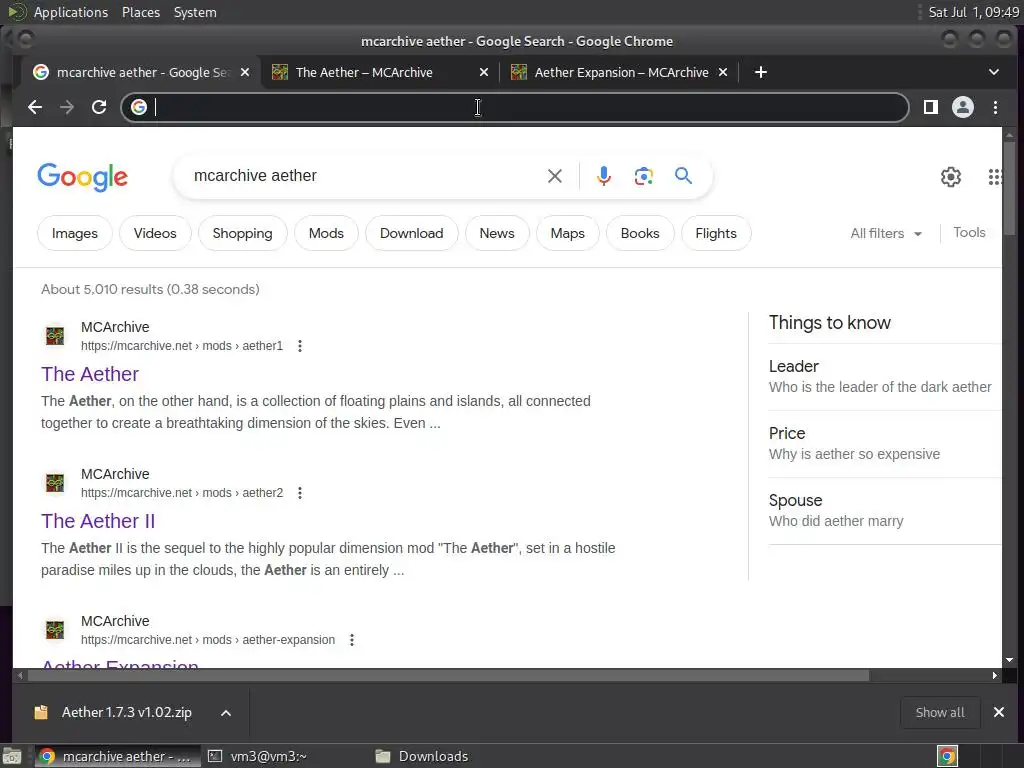Open the Spouse things-to-know entry
Screen dimensions: 1024x768
(x=884, y=511)
